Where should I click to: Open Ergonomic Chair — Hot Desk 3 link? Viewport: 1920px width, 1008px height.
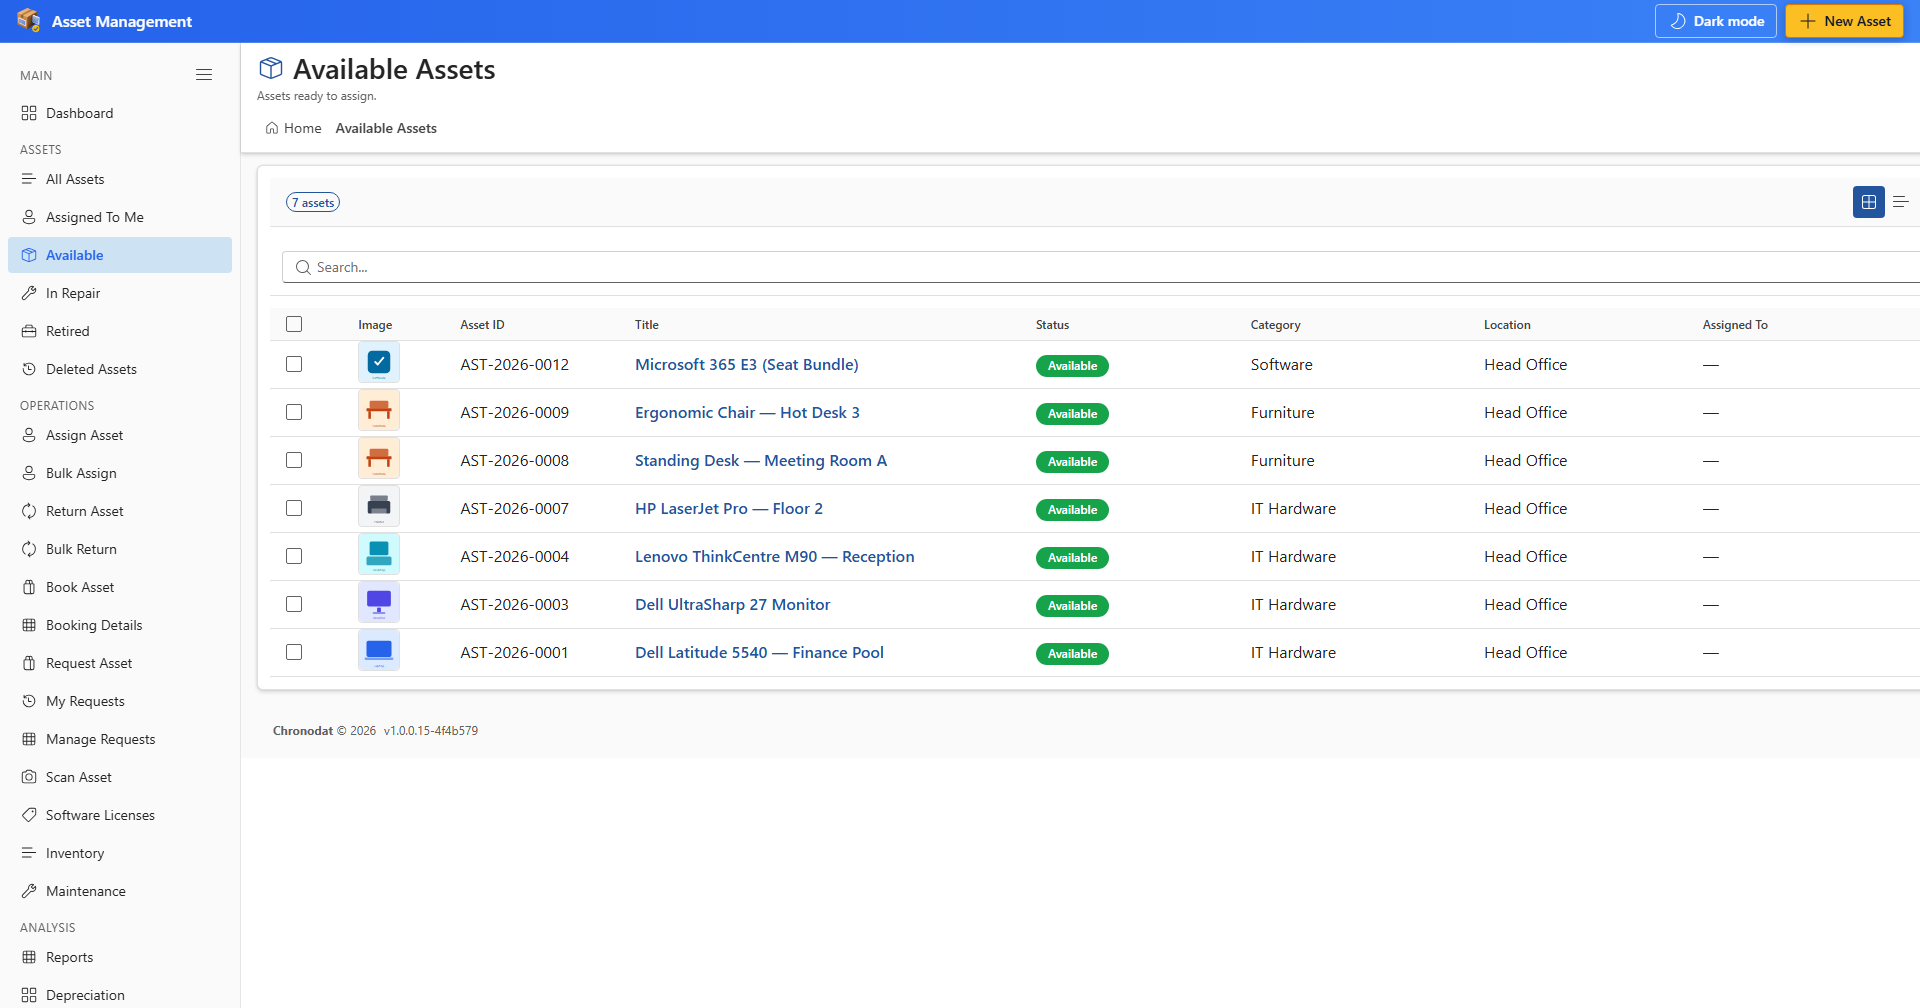tap(747, 412)
